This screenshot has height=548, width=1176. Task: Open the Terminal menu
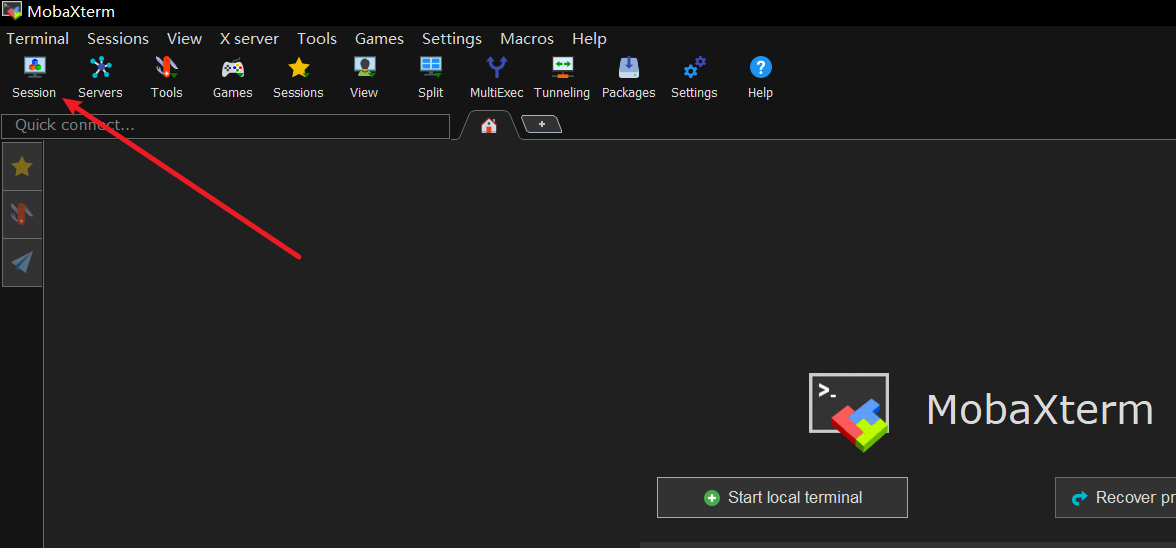point(38,38)
